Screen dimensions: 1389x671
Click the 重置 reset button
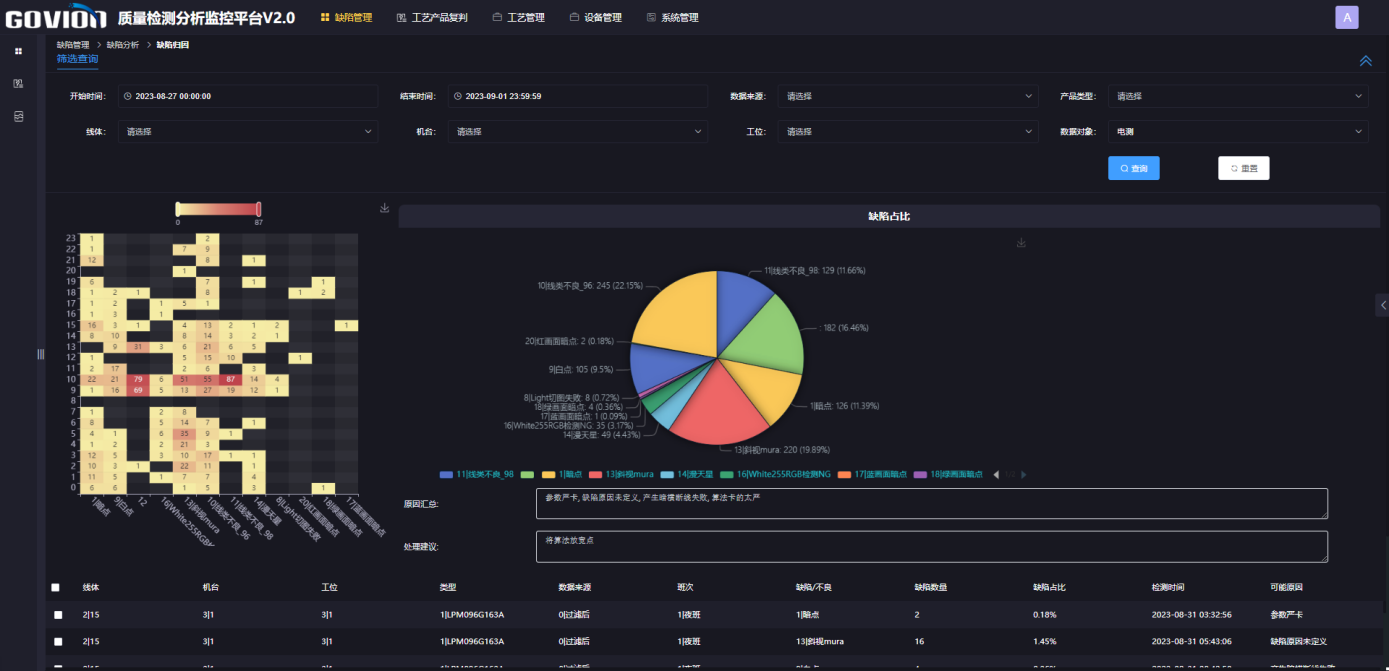tap(1243, 168)
